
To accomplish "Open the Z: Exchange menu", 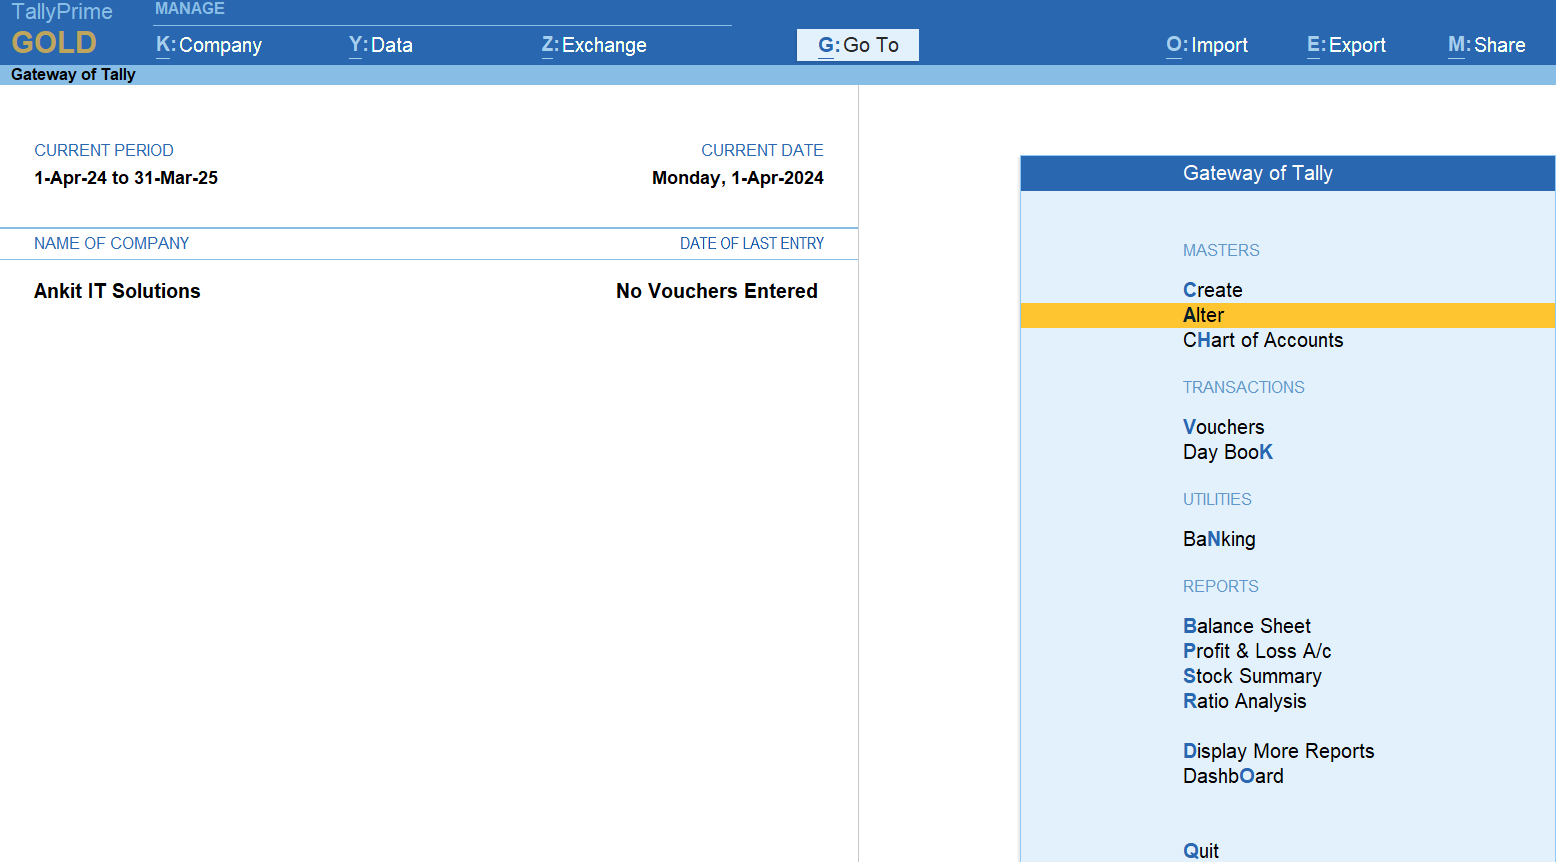I will [x=594, y=45].
